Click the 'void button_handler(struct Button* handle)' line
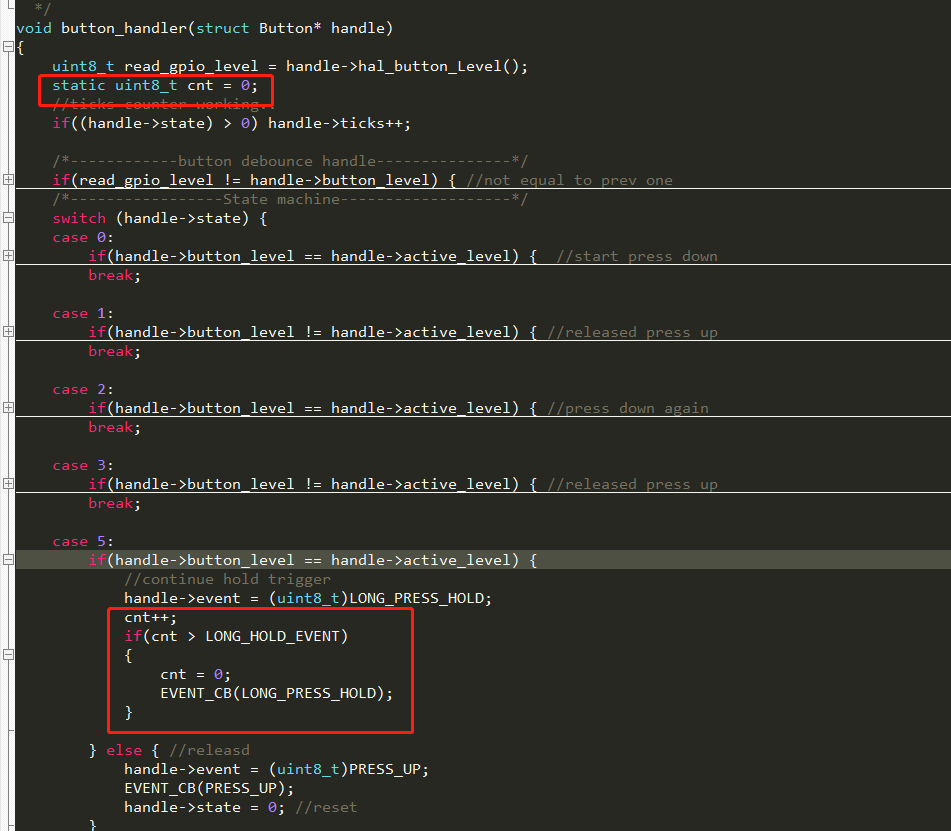 click(204, 28)
